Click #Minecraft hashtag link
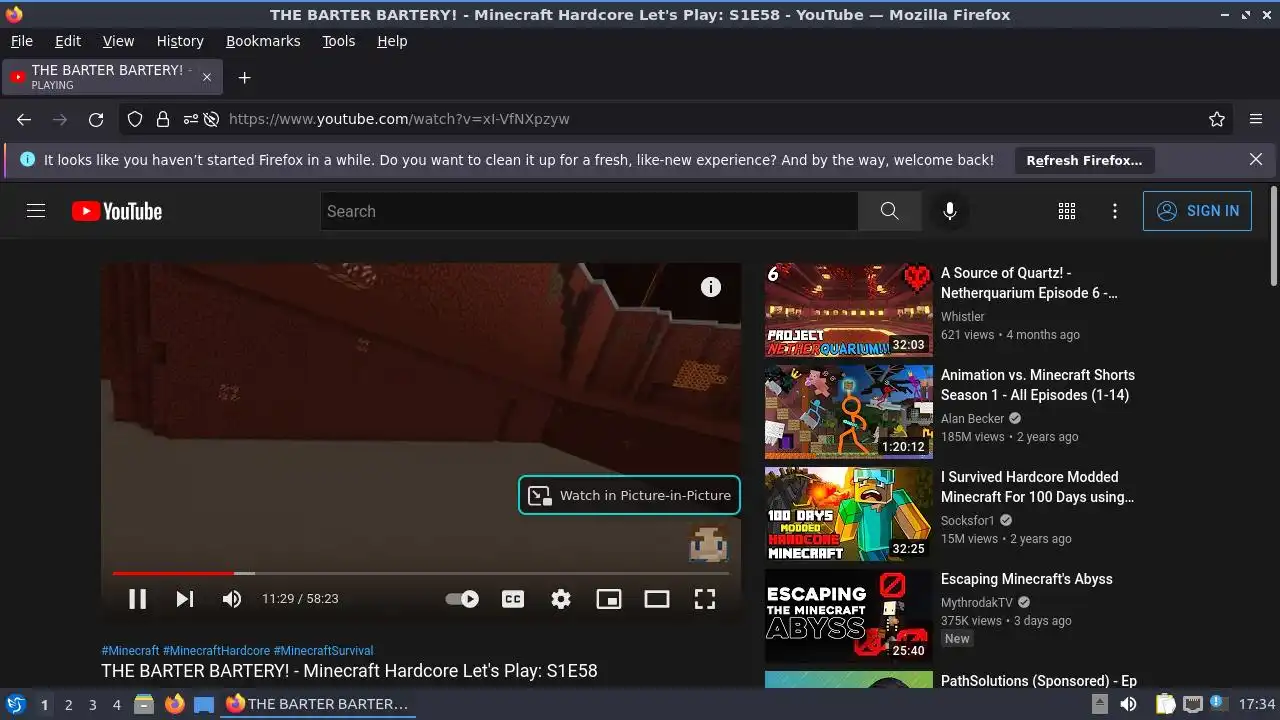The height and width of the screenshot is (720, 1280). tap(130, 650)
